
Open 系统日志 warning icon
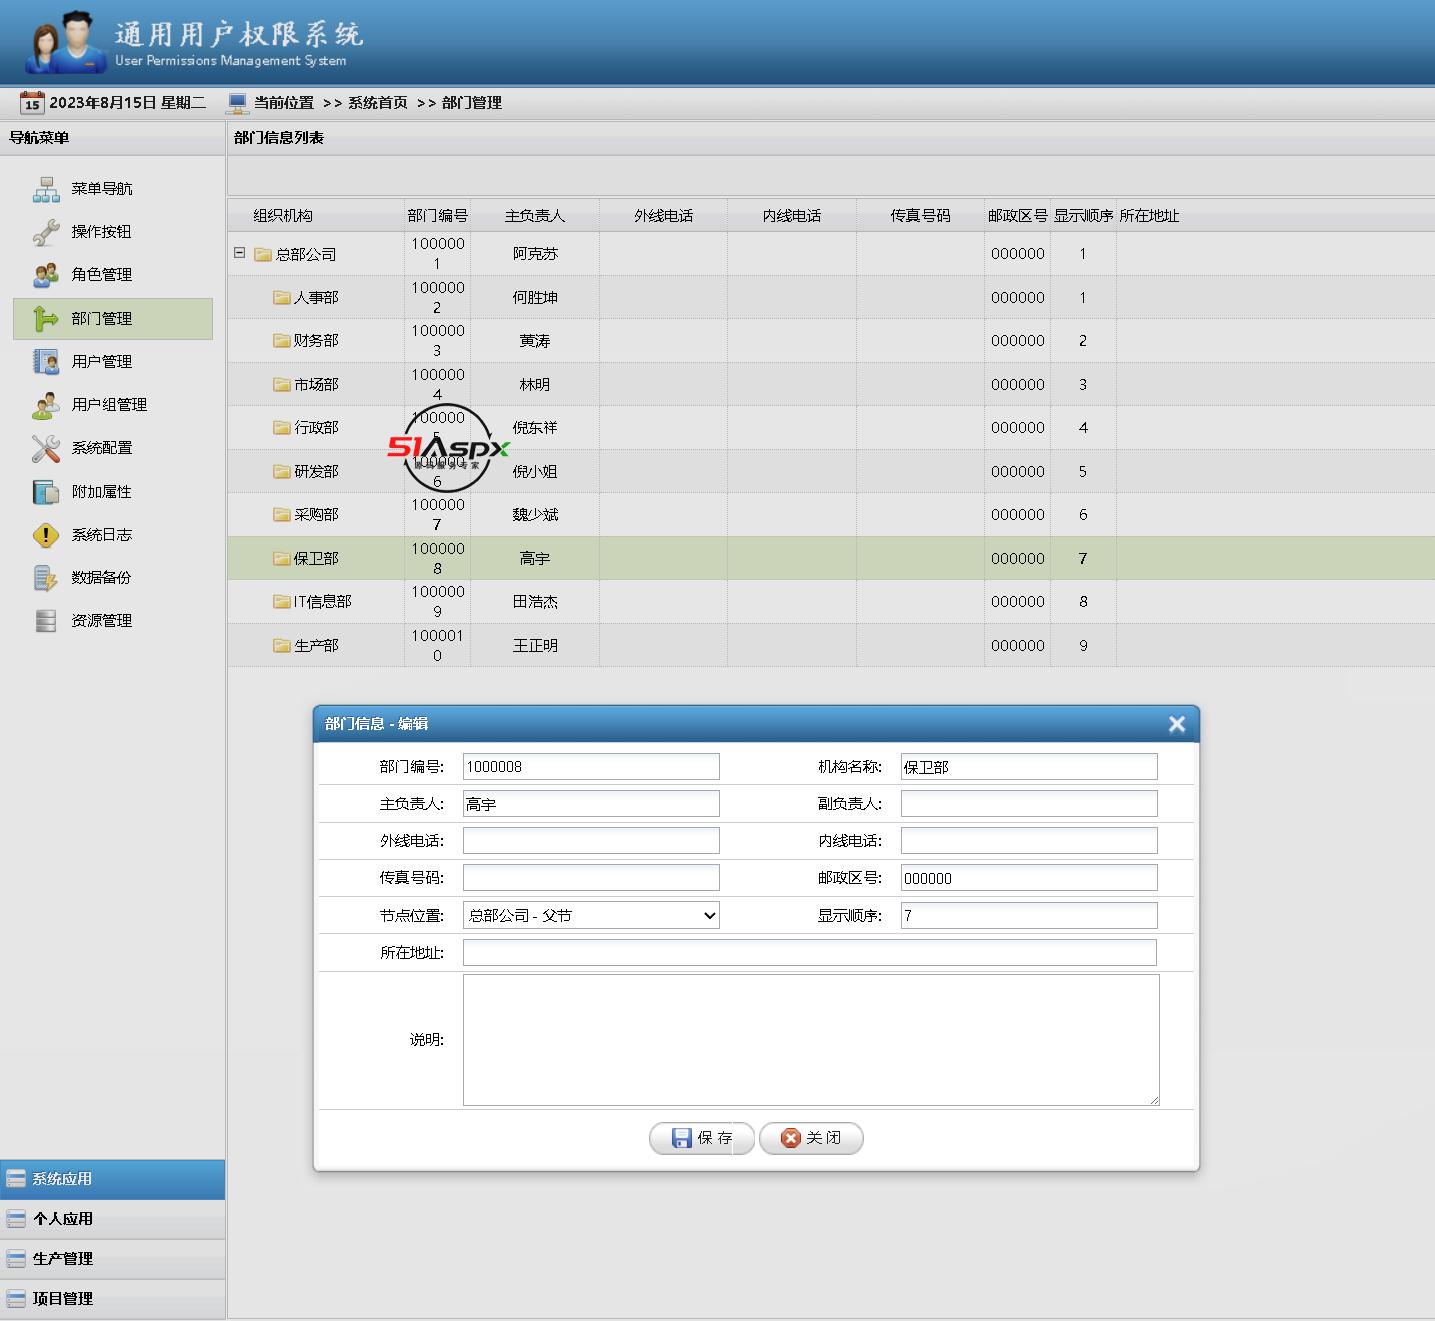coord(46,535)
